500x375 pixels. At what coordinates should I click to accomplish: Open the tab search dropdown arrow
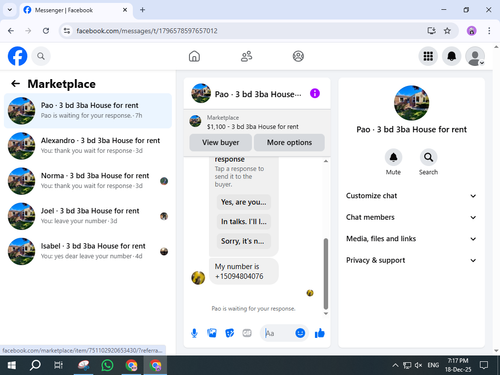pyautogui.click(x=10, y=10)
